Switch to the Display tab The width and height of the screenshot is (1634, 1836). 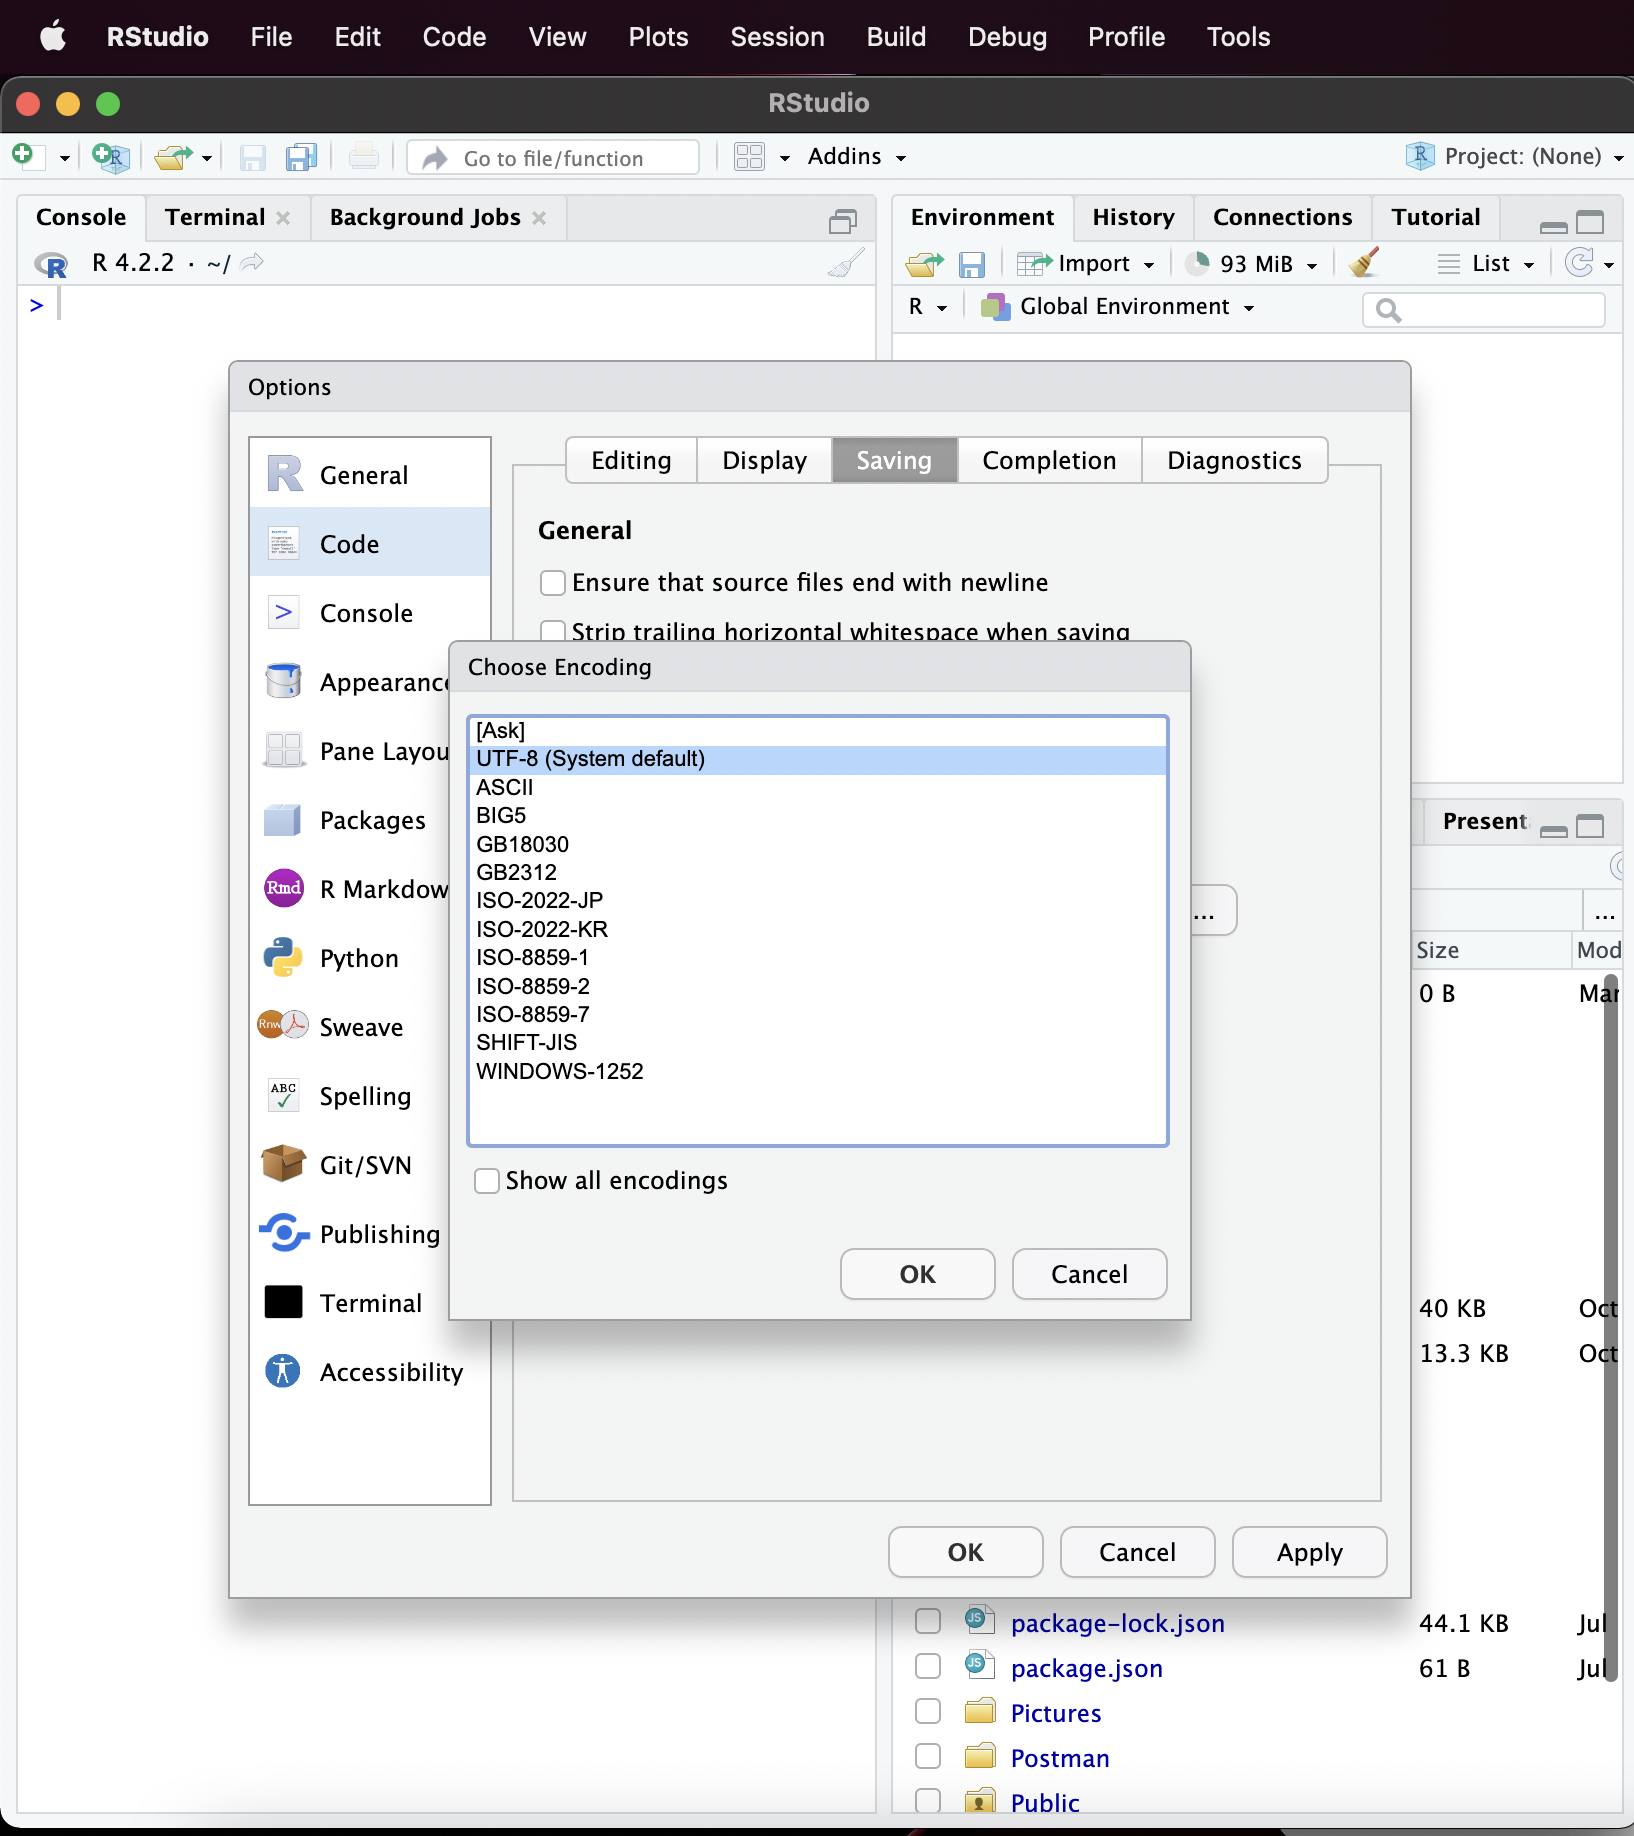[764, 460]
